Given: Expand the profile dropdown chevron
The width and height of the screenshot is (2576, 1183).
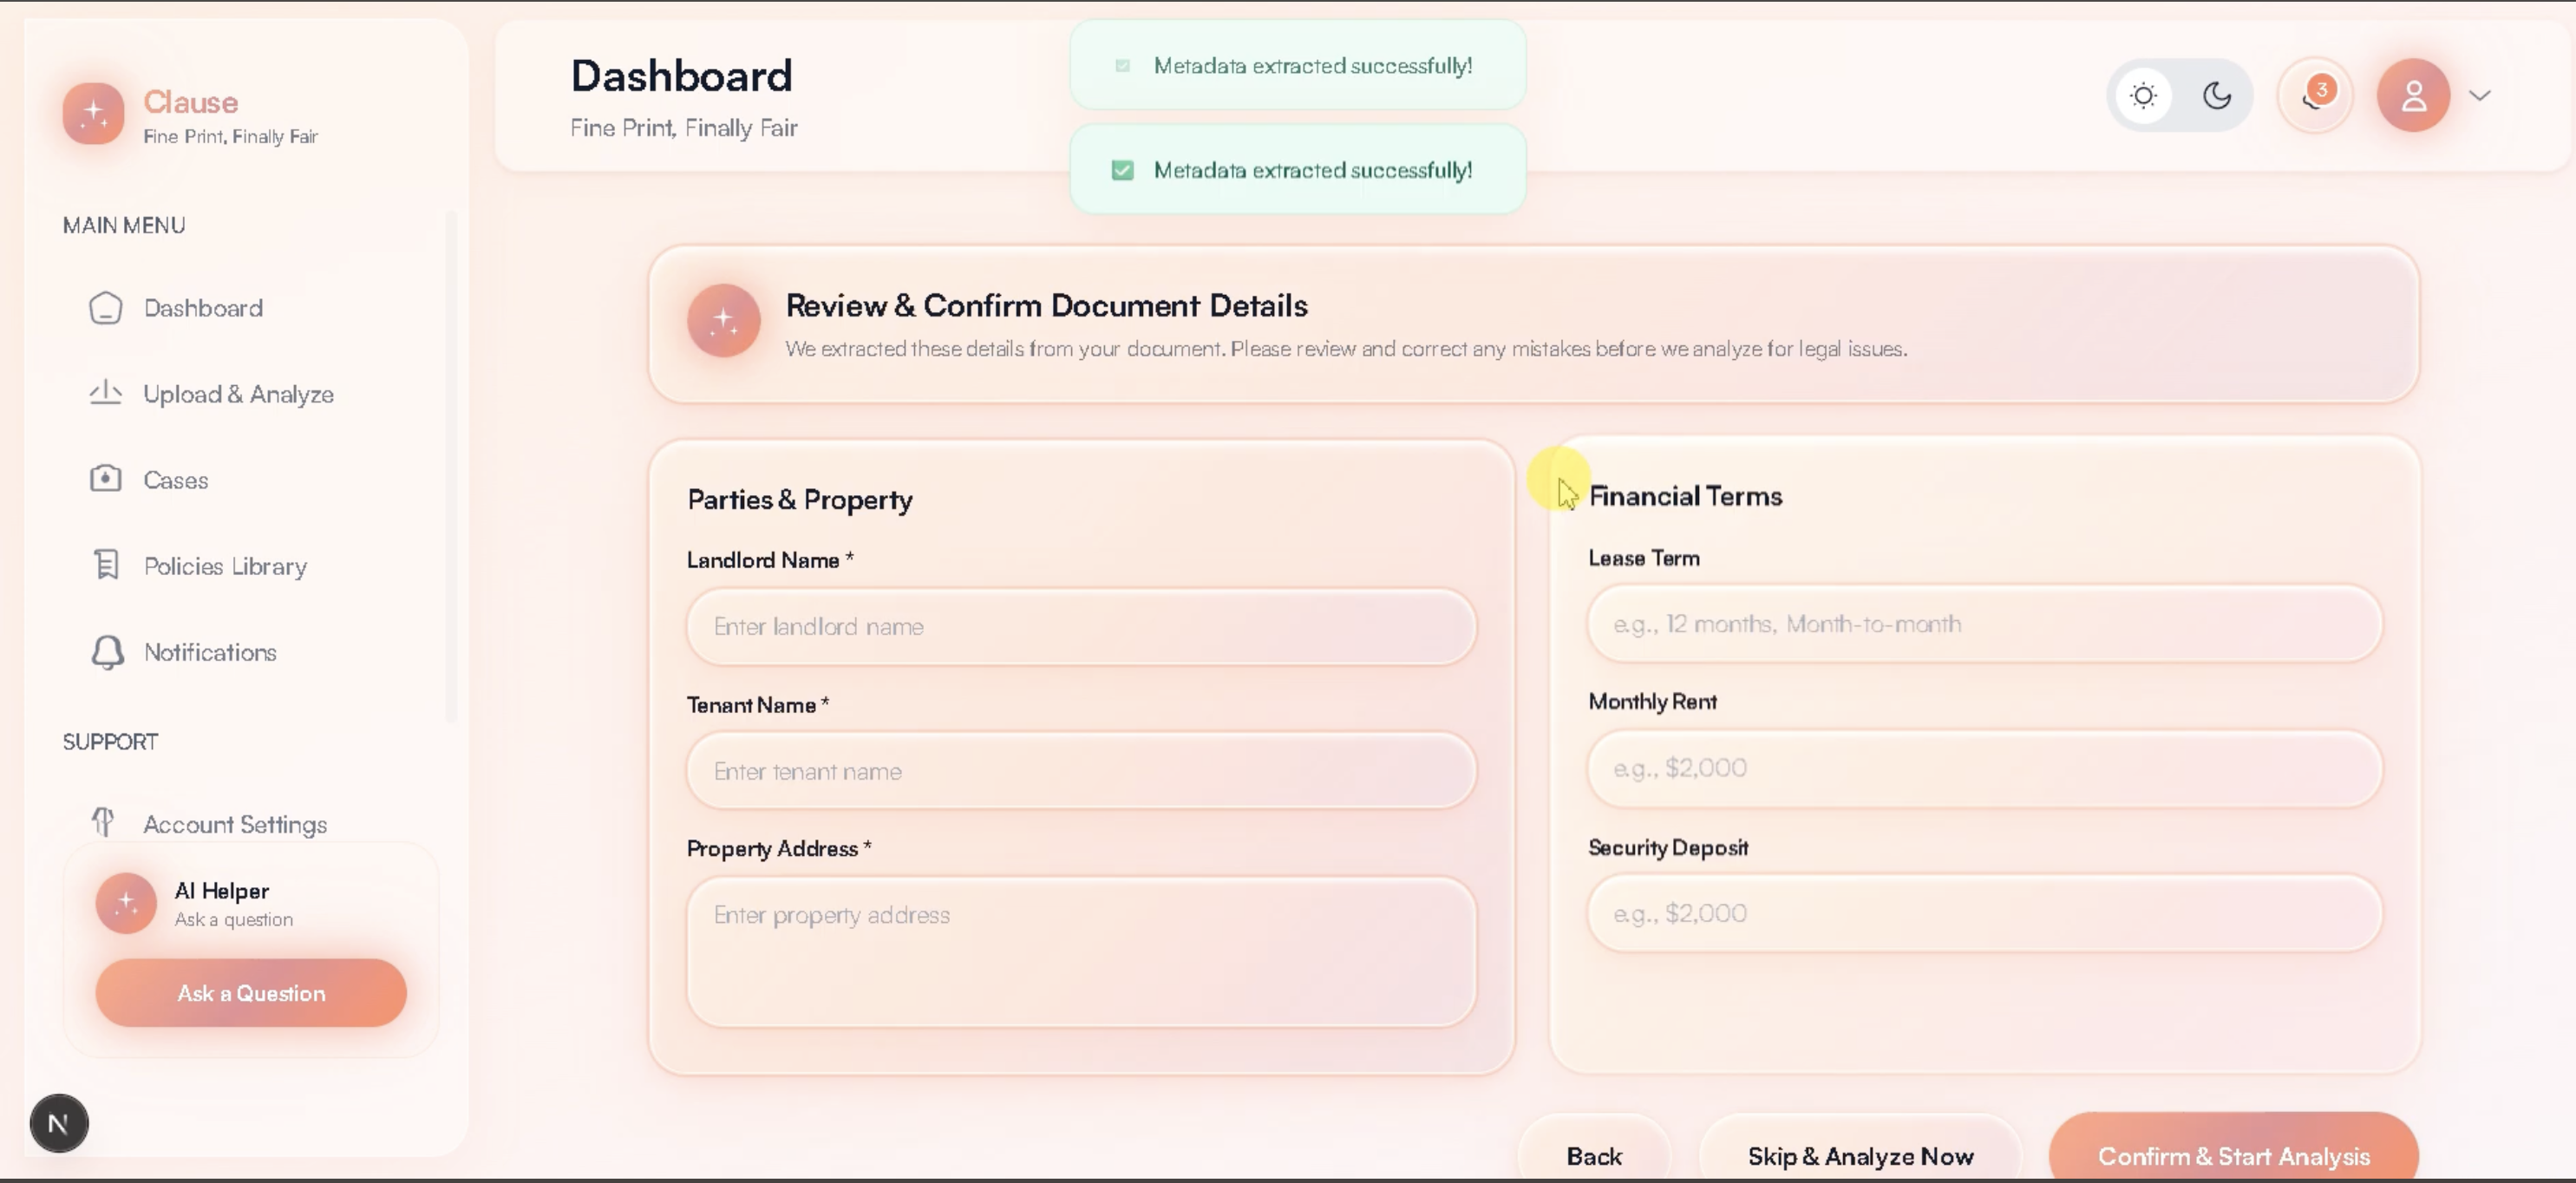Looking at the screenshot, I should pyautogui.click(x=2479, y=96).
